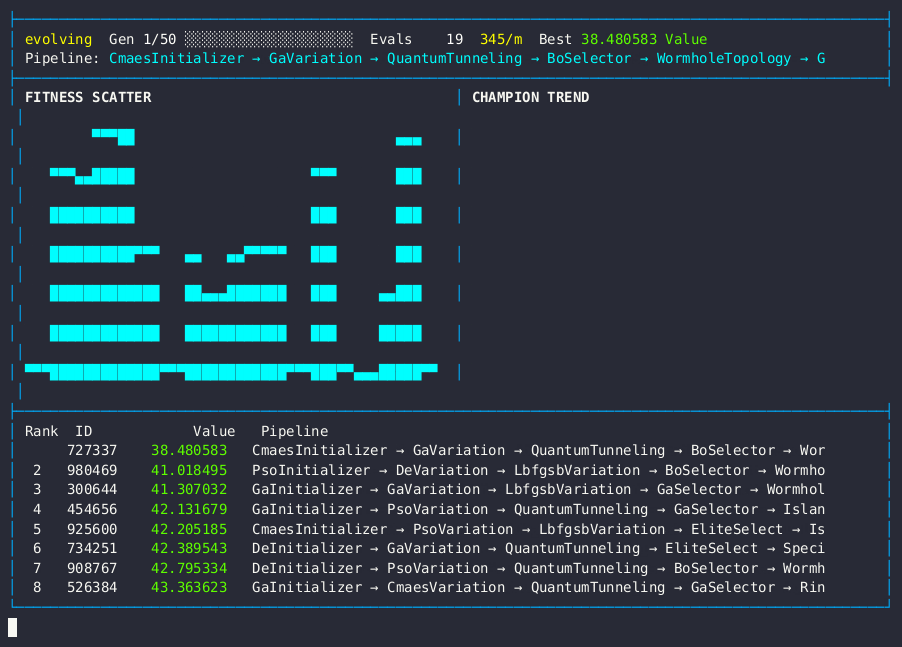Click the 'Evals' label in header
The image size is (902, 647).
pos(391,39)
